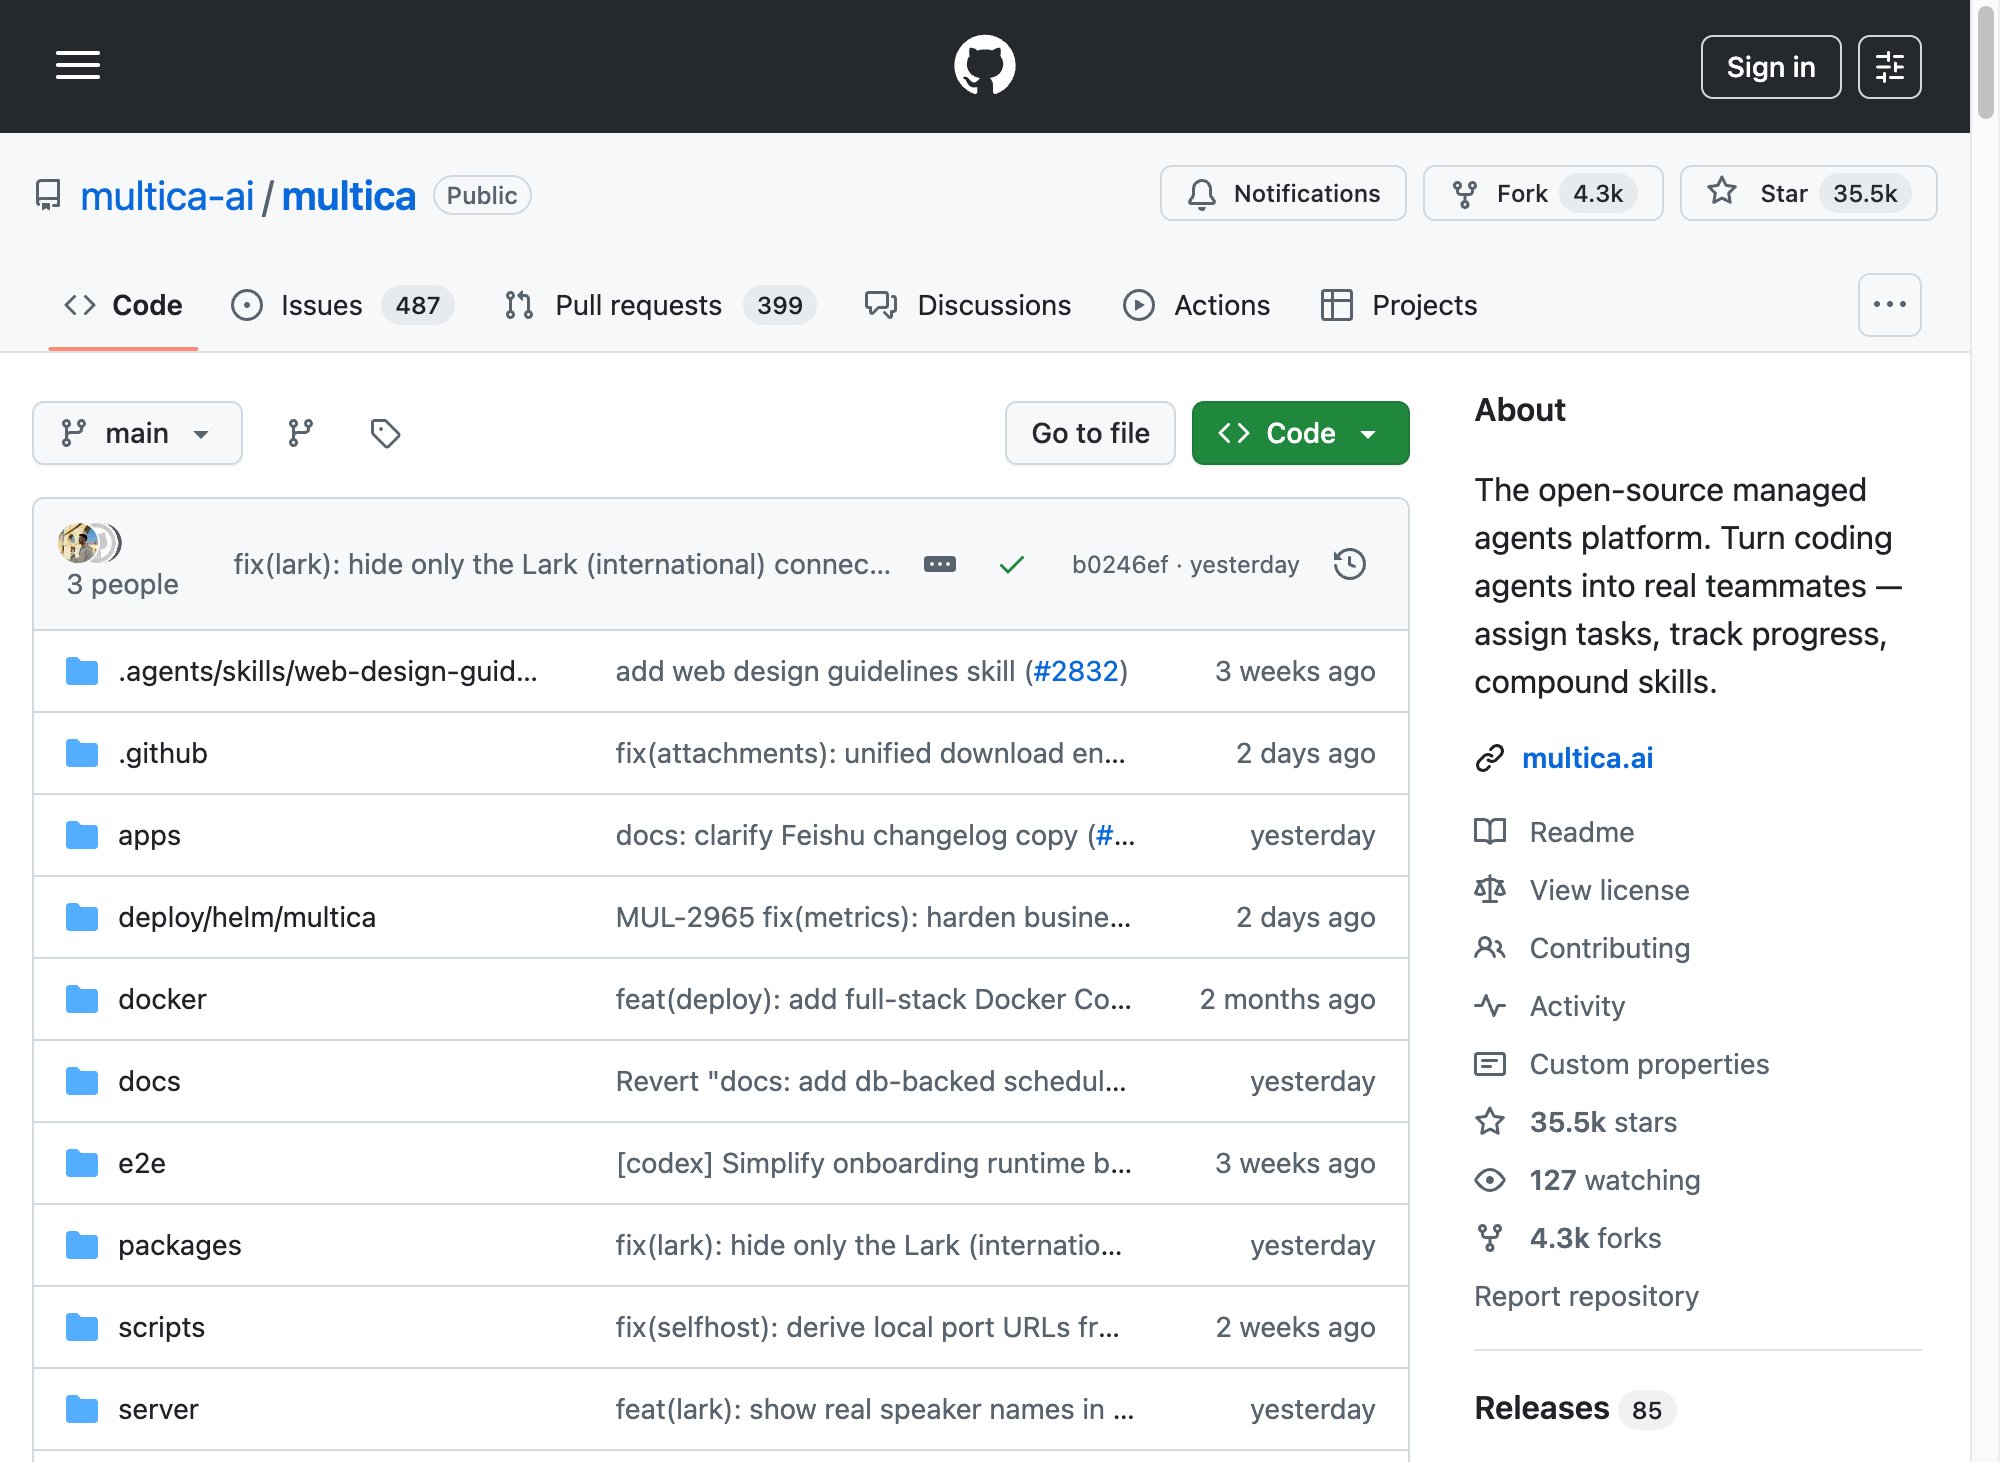
Task: Open the 3 people contributors text
Action: pyautogui.click(x=123, y=584)
